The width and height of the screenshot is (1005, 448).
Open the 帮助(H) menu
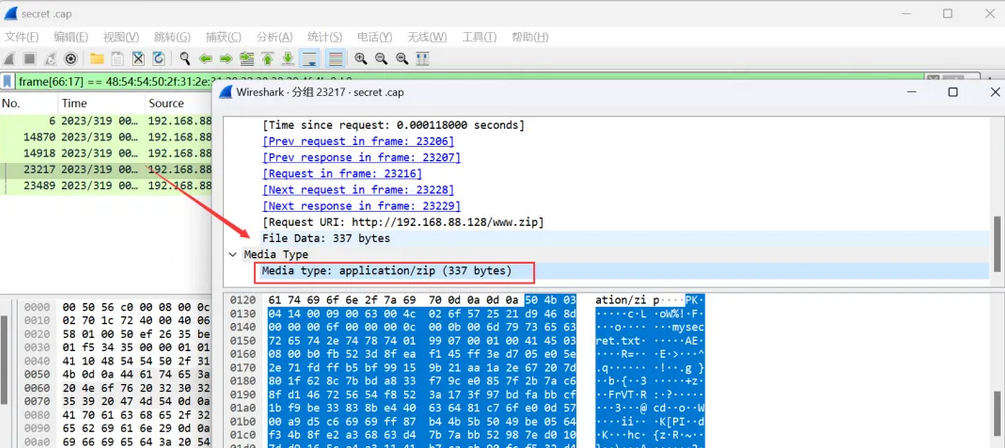pyautogui.click(x=530, y=37)
